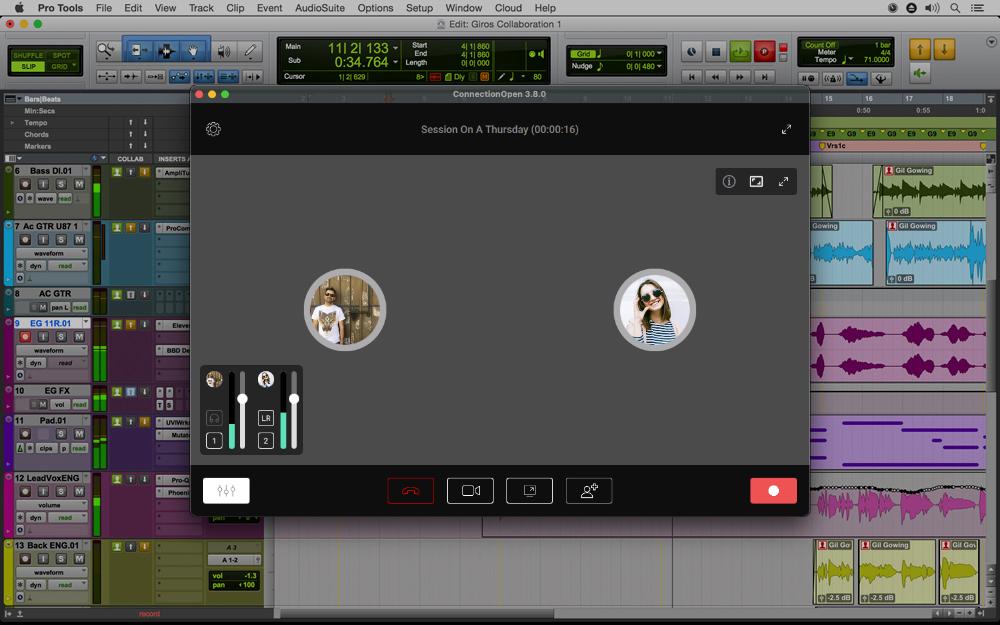Click the add participant icon in ConnectionOpen
The height and width of the screenshot is (625, 1000).
pyautogui.click(x=589, y=490)
